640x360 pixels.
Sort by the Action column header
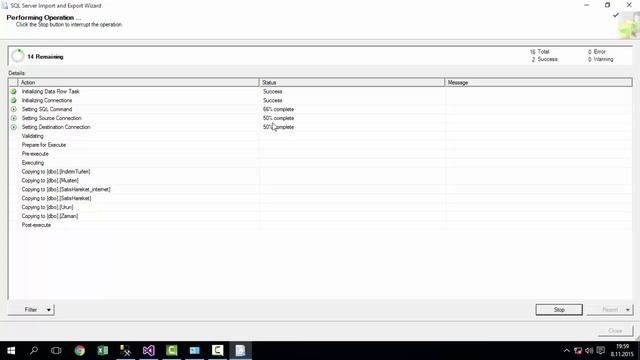click(138, 82)
